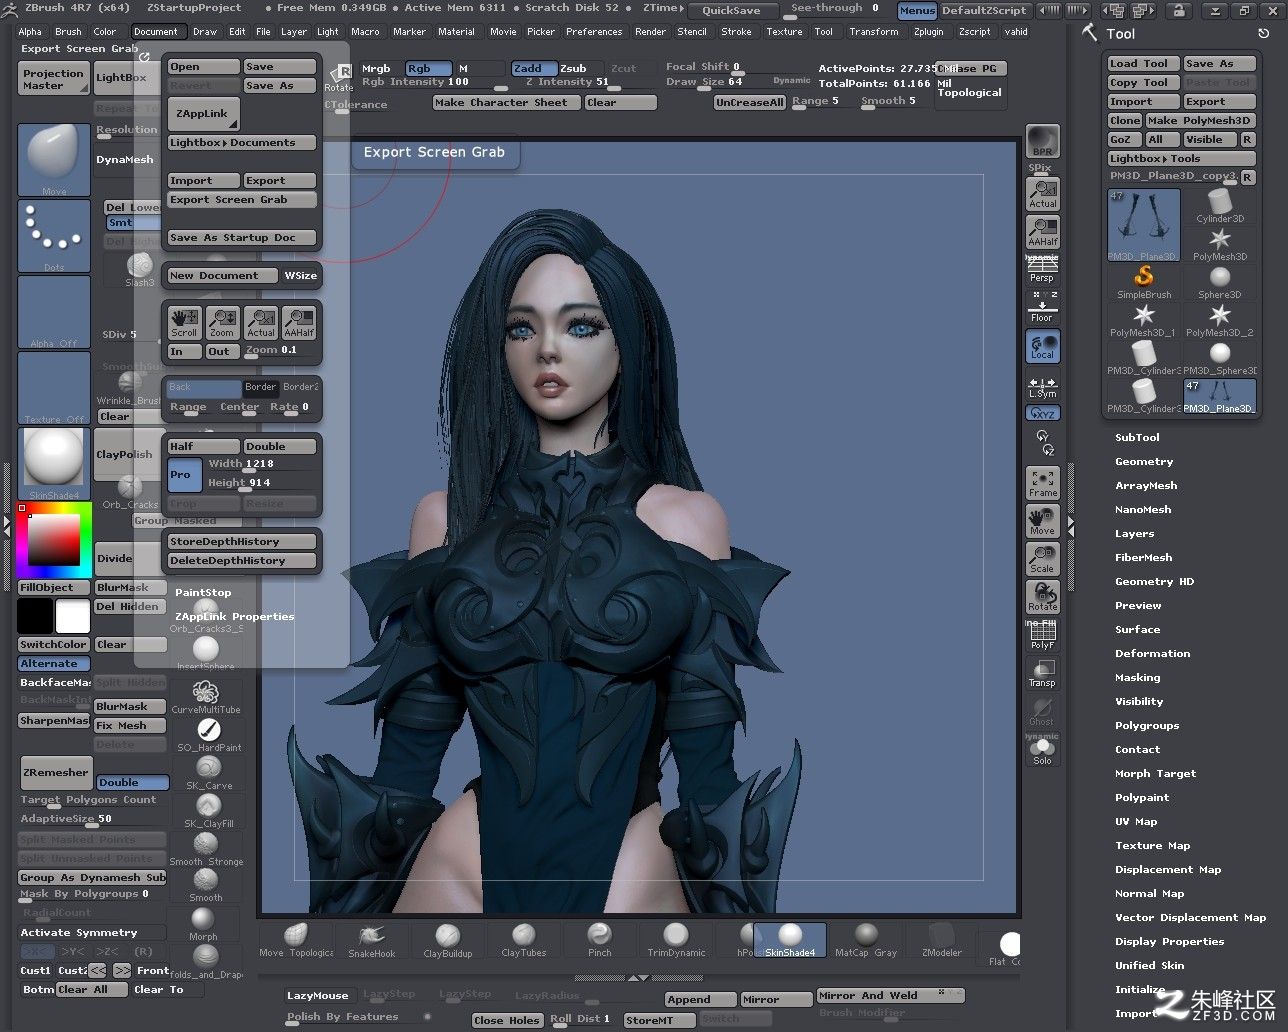Select the Actual size icon on right shelf
This screenshot has width=1288, height=1032.
click(x=1043, y=193)
